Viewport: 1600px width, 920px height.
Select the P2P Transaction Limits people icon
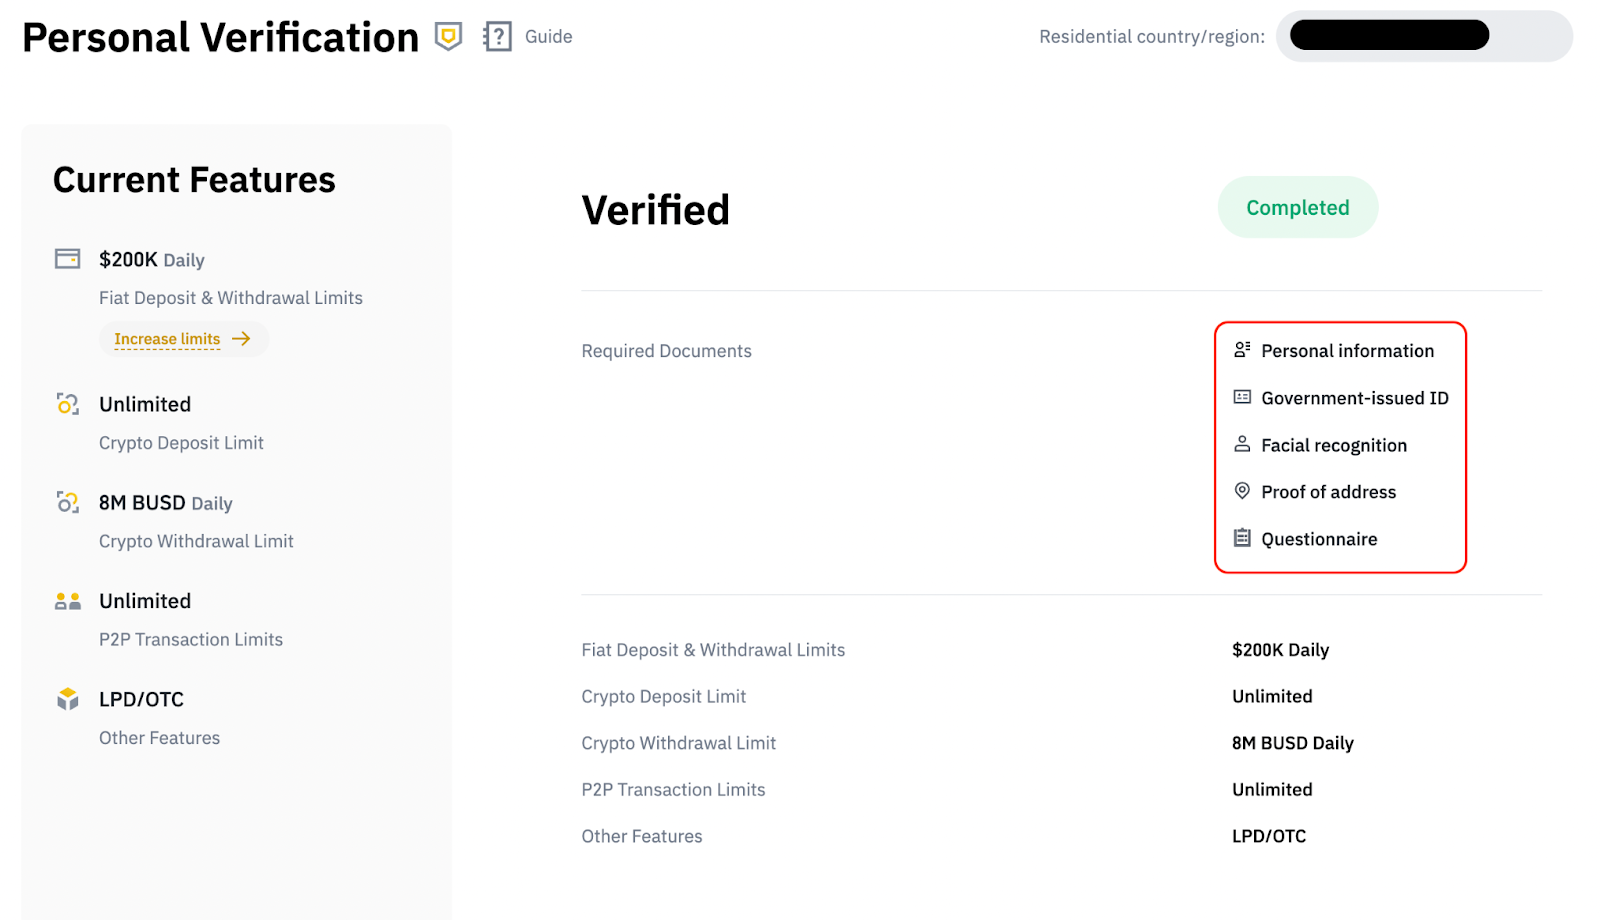(66, 600)
